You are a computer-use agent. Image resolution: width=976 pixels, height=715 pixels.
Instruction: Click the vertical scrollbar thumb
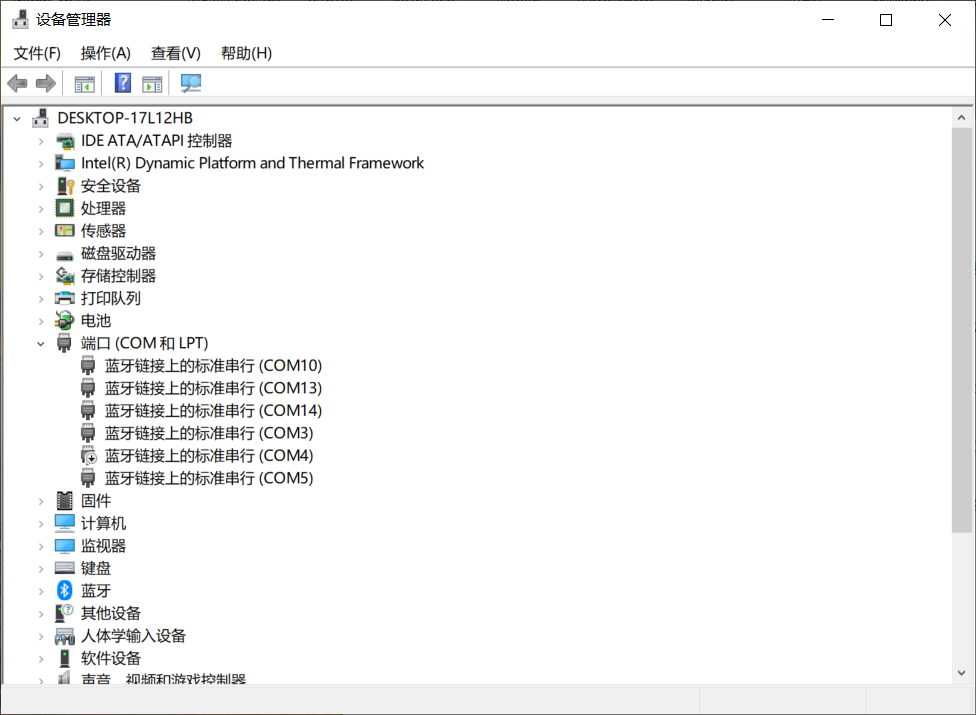pos(961,330)
